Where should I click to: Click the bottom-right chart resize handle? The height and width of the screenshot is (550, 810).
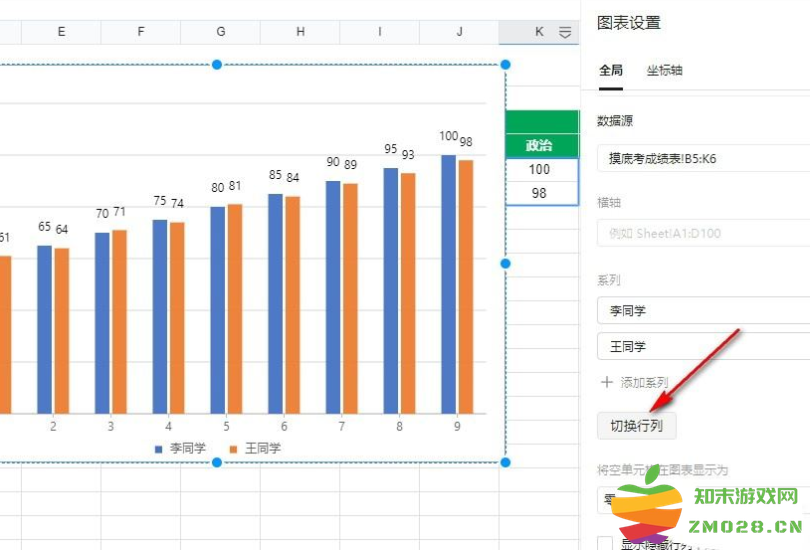point(505,462)
